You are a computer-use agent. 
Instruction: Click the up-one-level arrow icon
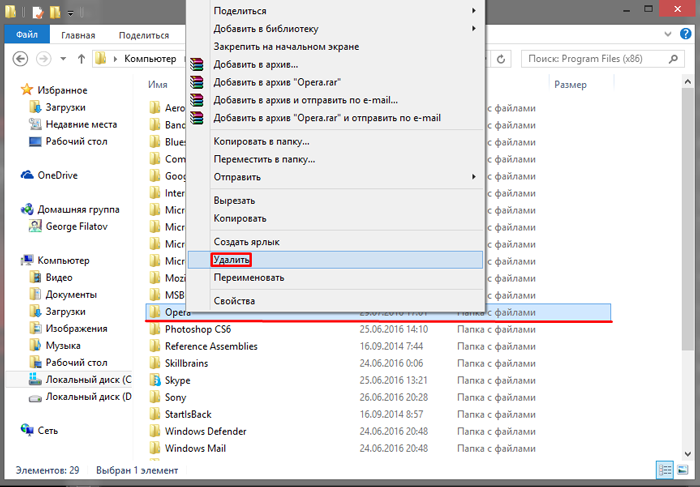pyautogui.click(x=80, y=58)
